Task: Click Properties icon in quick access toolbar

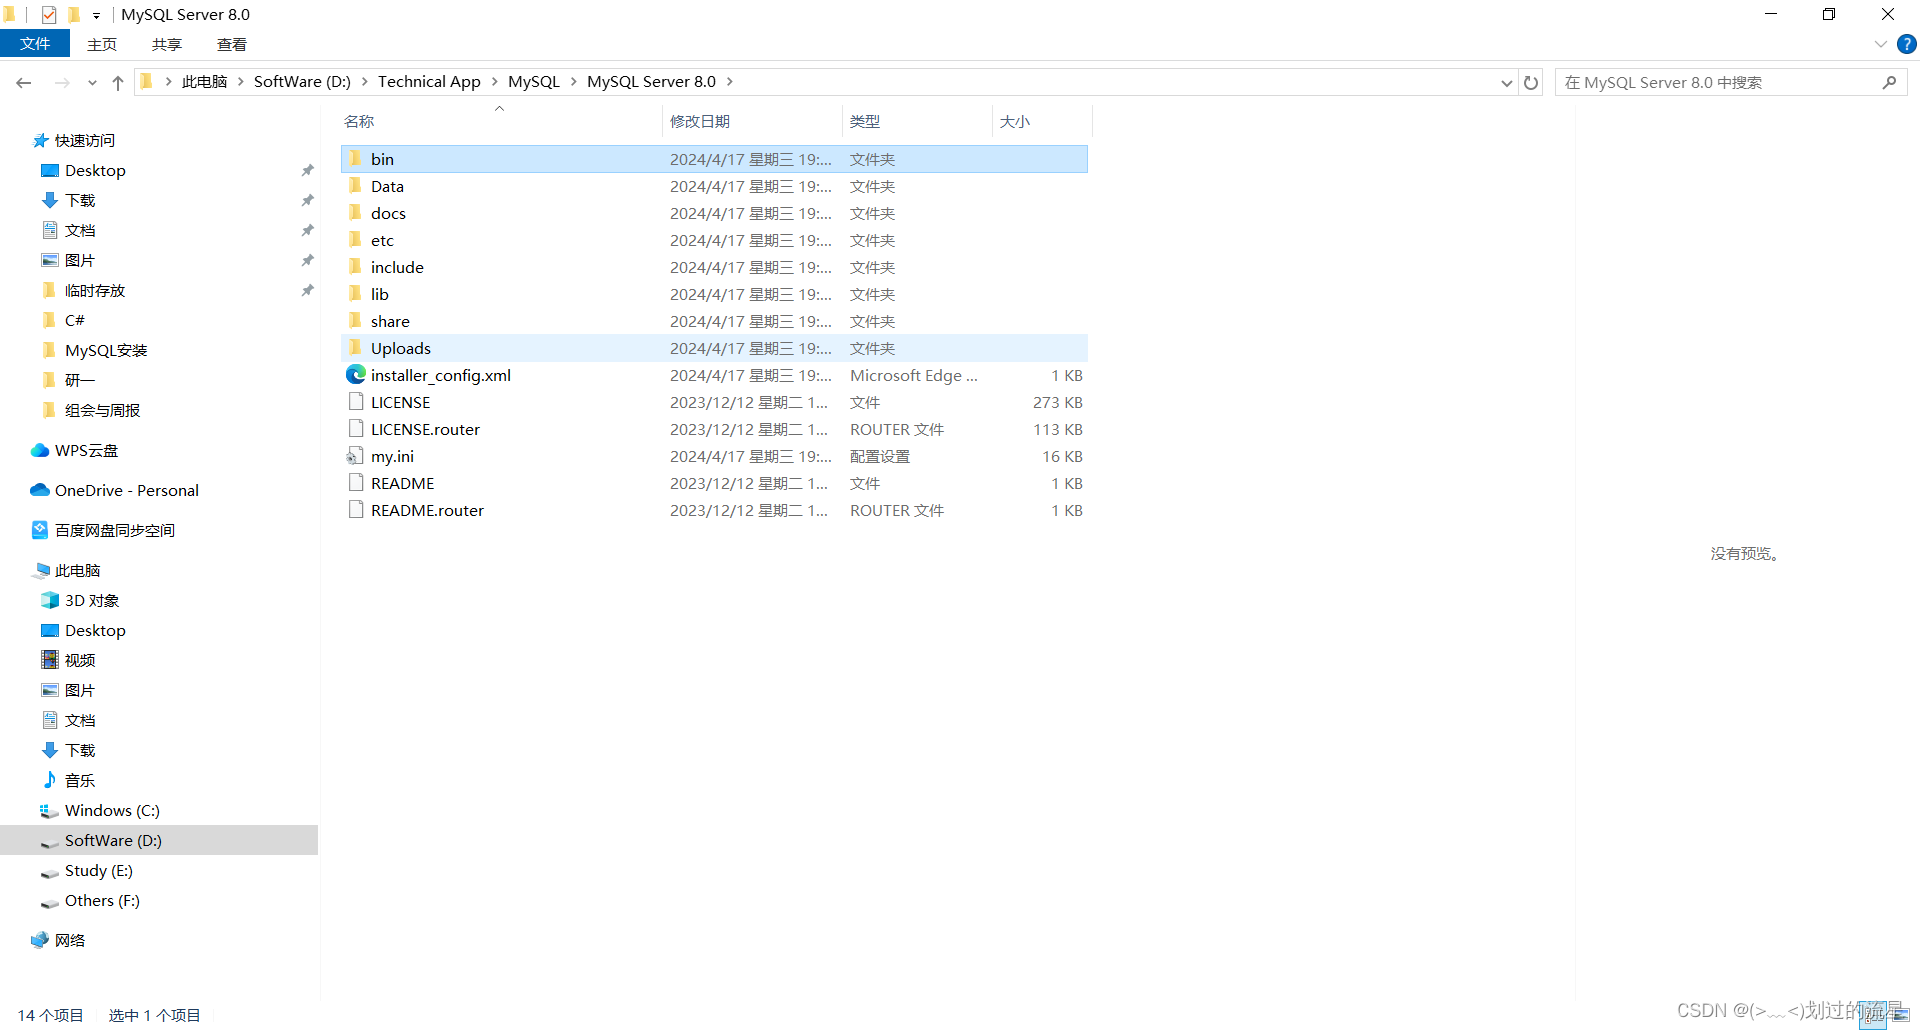Action: point(49,14)
